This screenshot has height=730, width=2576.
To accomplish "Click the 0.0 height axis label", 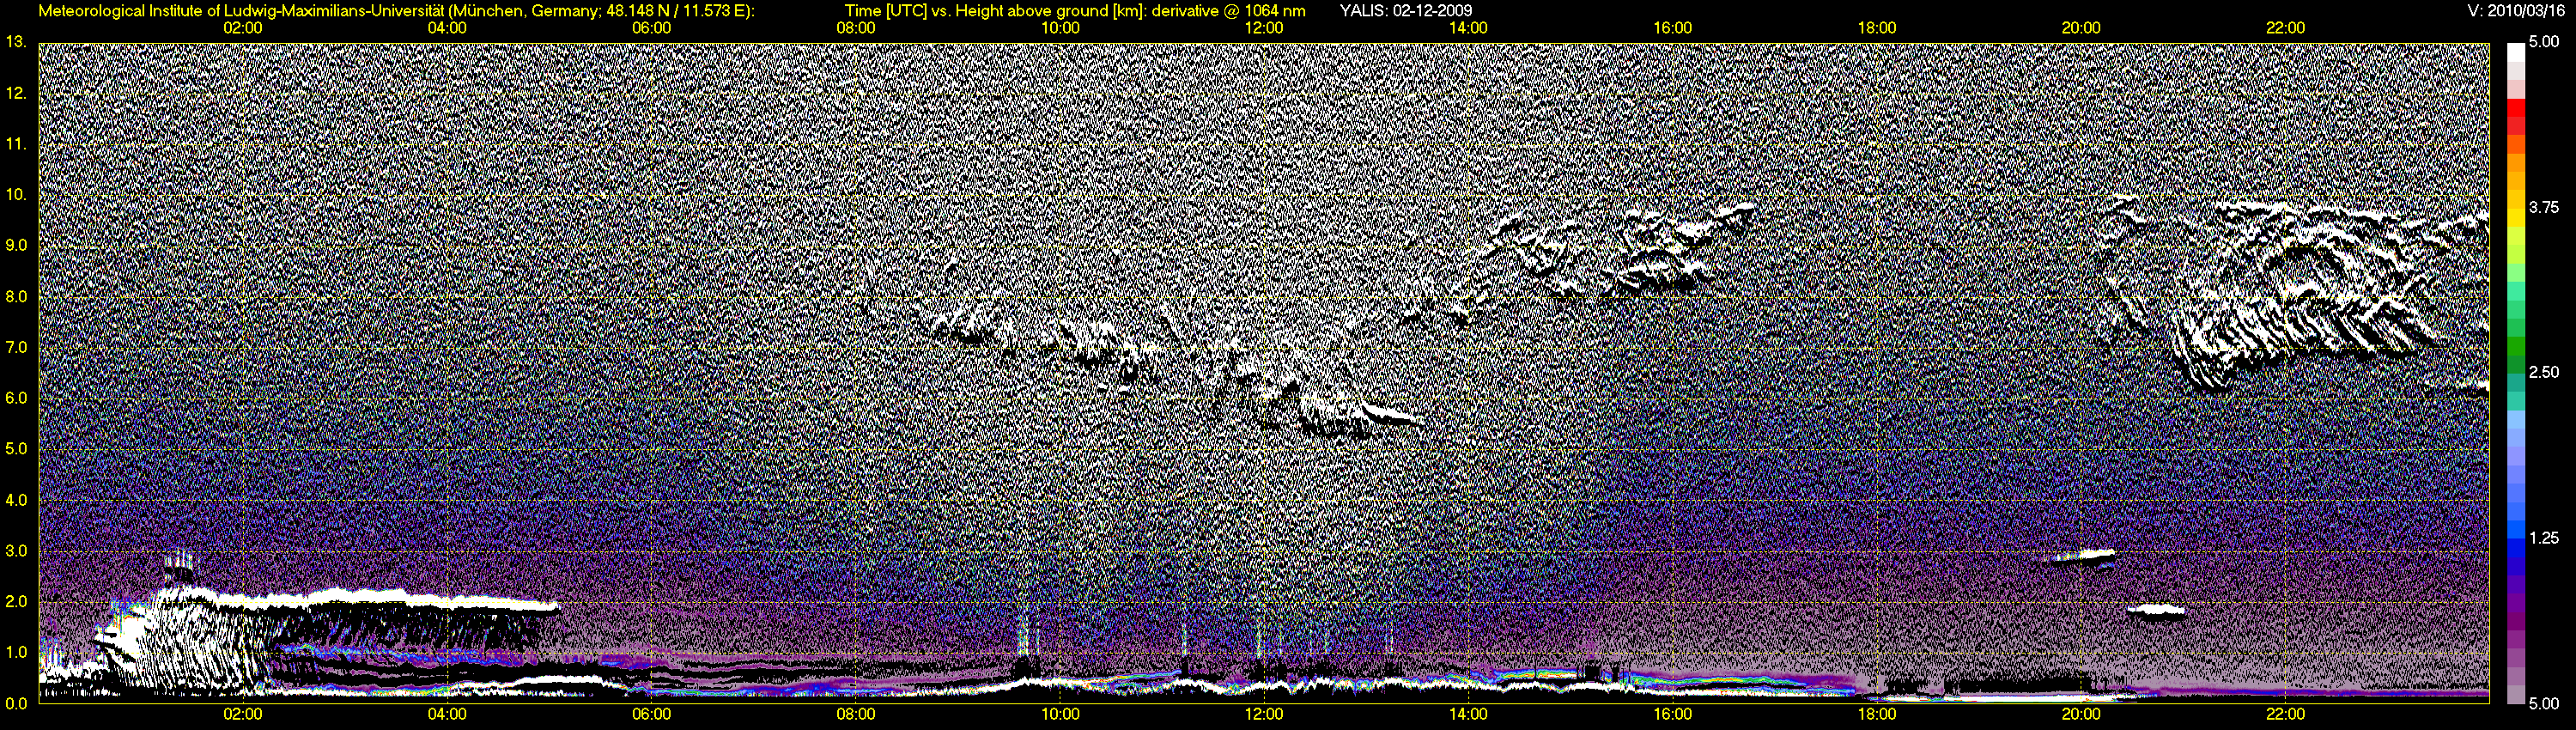I will click(x=16, y=703).
